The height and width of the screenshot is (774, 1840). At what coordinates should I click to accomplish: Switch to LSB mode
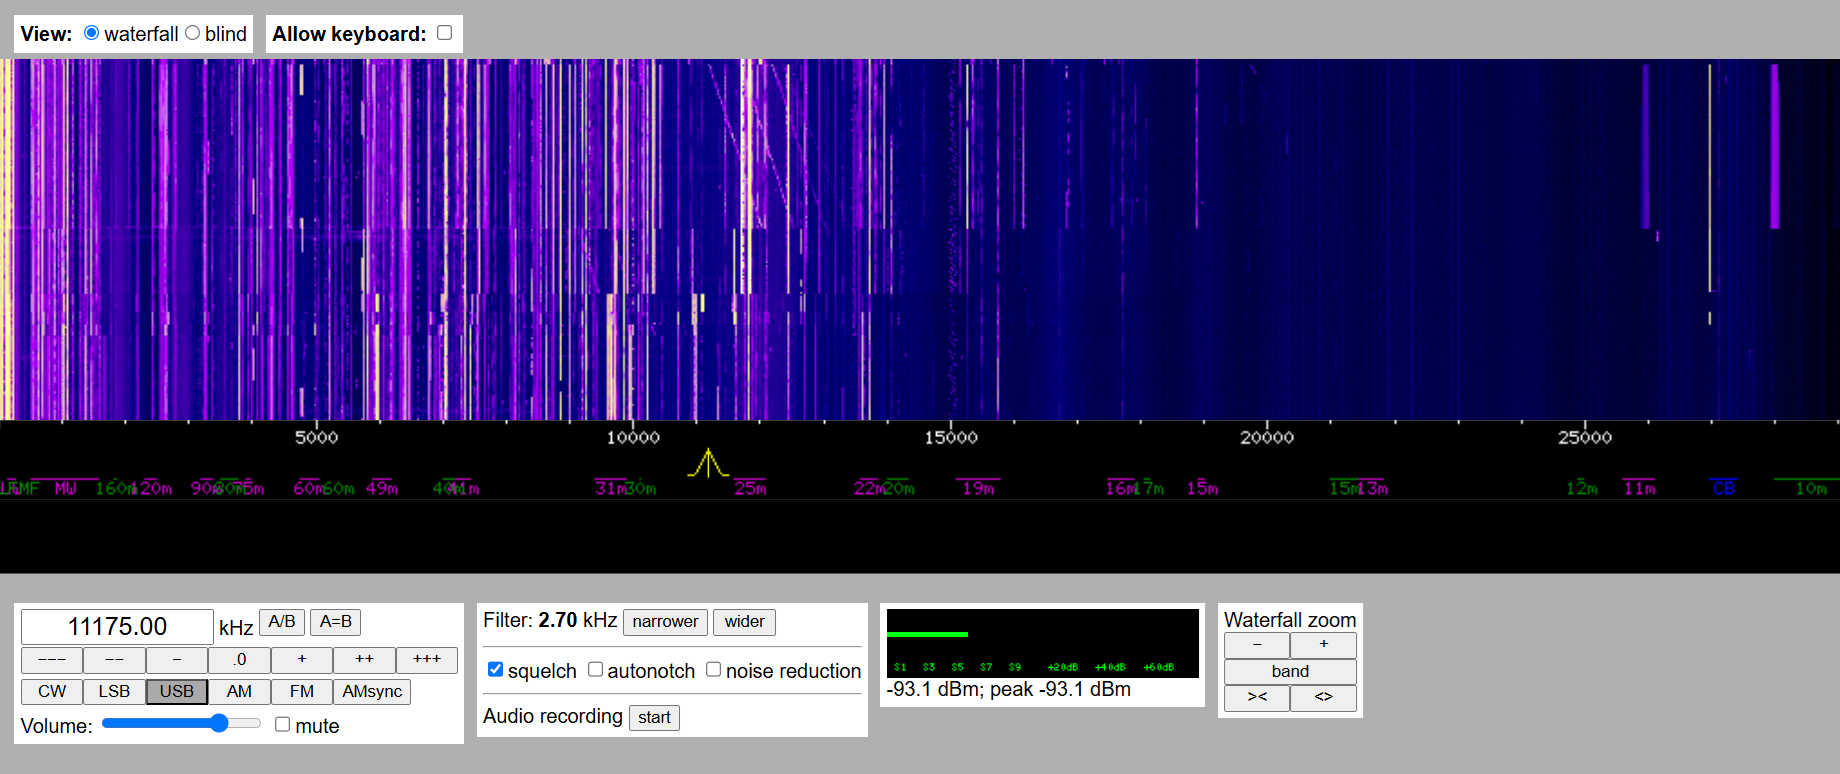pyautogui.click(x=114, y=692)
